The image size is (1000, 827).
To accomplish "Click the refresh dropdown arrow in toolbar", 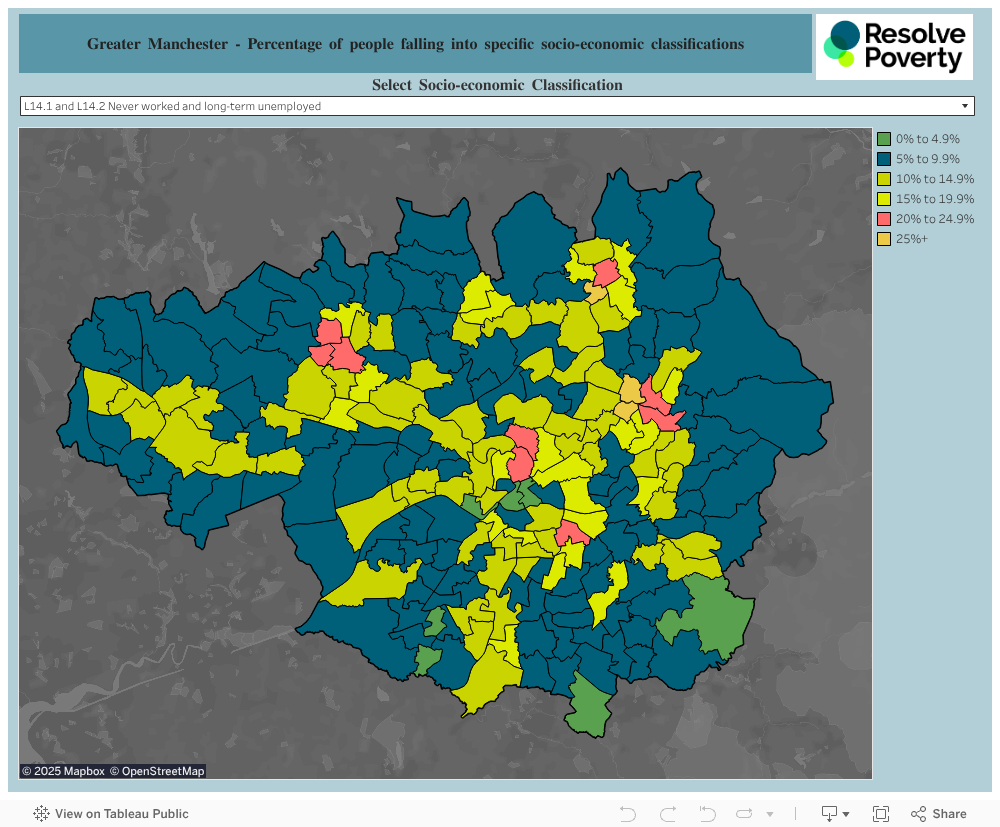I will [x=769, y=814].
